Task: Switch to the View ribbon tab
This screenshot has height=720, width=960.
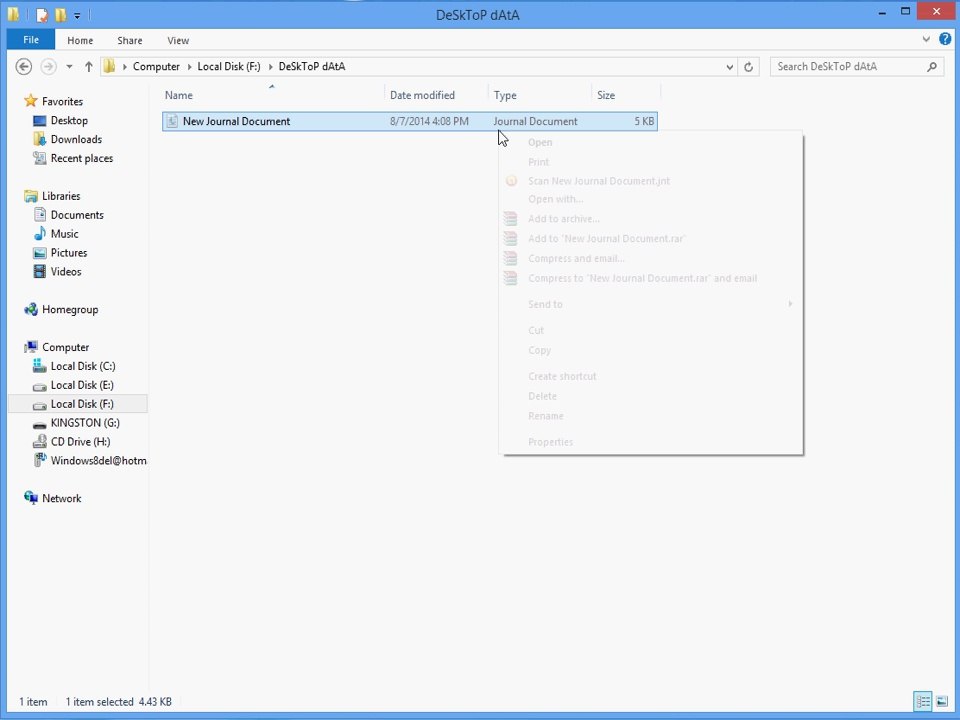Action: click(x=178, y=40)
